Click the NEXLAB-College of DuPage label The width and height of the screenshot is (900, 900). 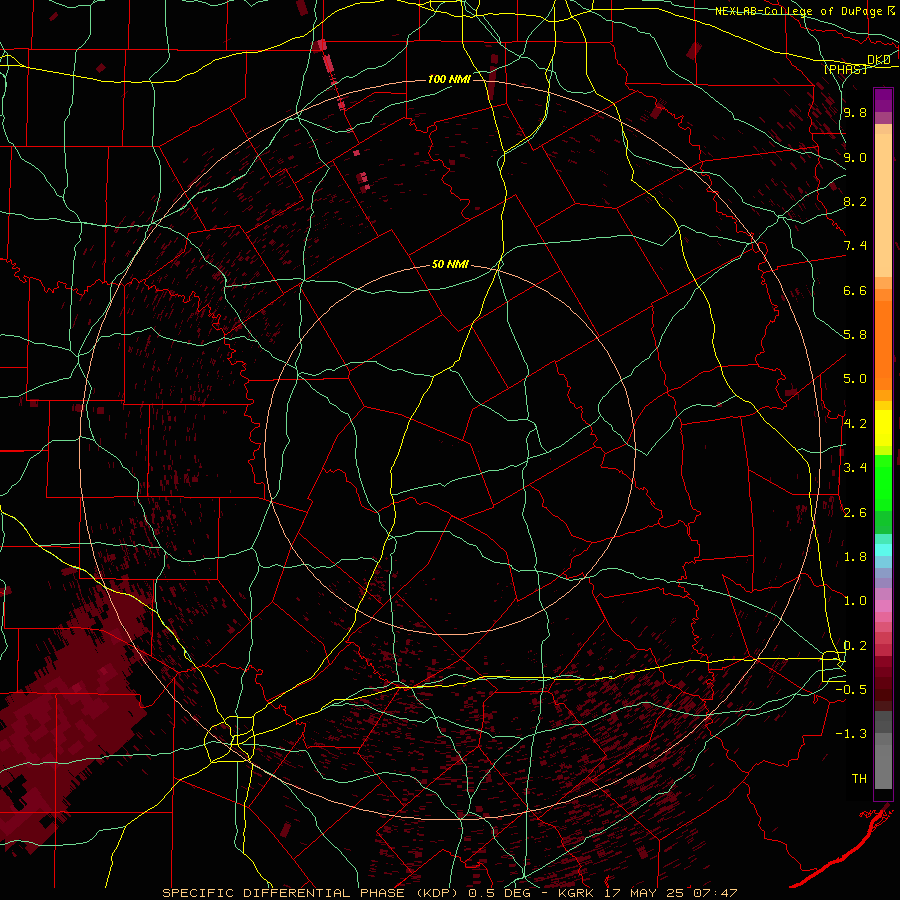click(798, 11)
